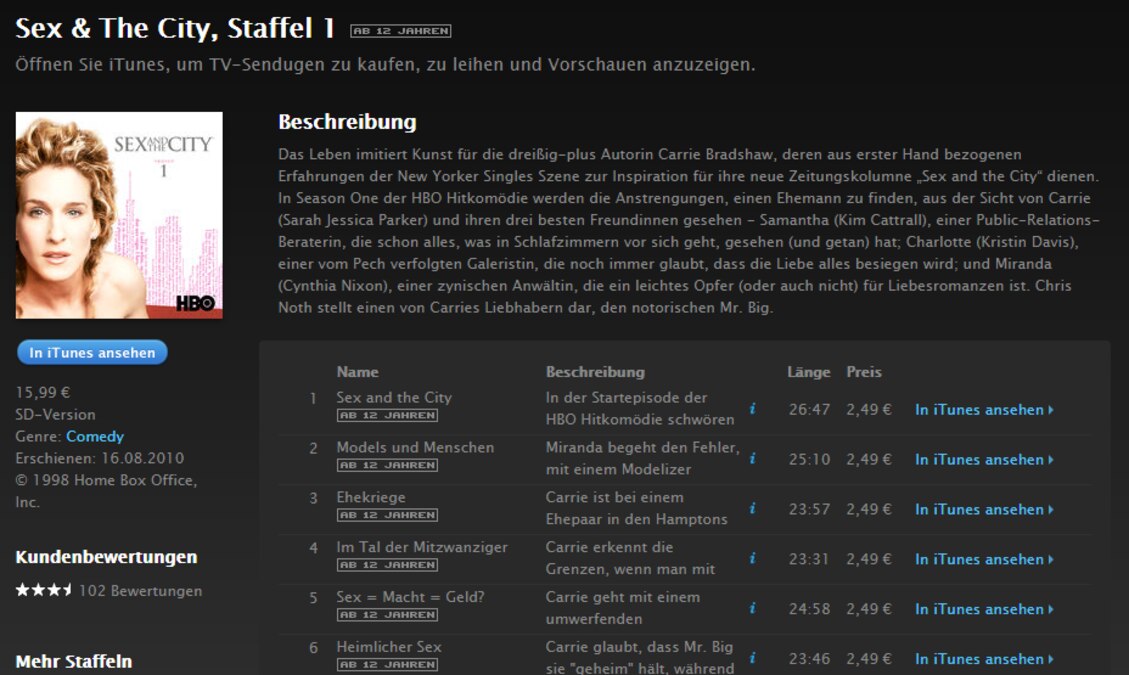Viewport: 1129px width, 675px height.
Task: Click the duration 23:57 of Ehekriege
Action: point(809,509)
